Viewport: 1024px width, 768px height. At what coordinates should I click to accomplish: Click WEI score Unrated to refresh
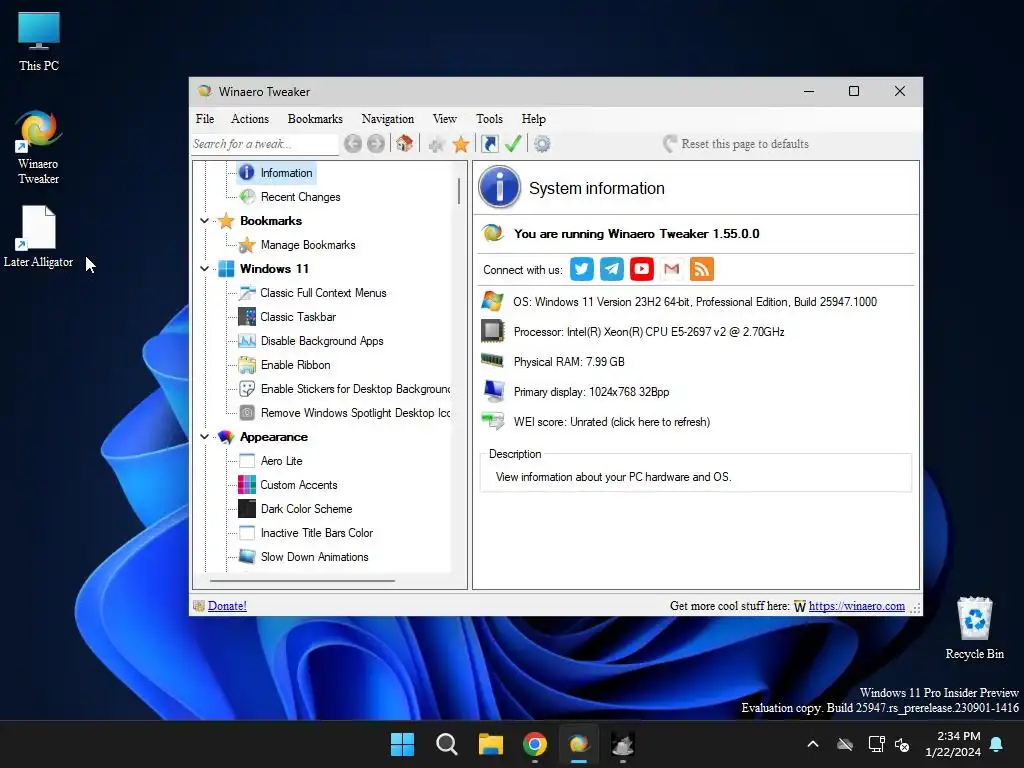tap(612, 422)
